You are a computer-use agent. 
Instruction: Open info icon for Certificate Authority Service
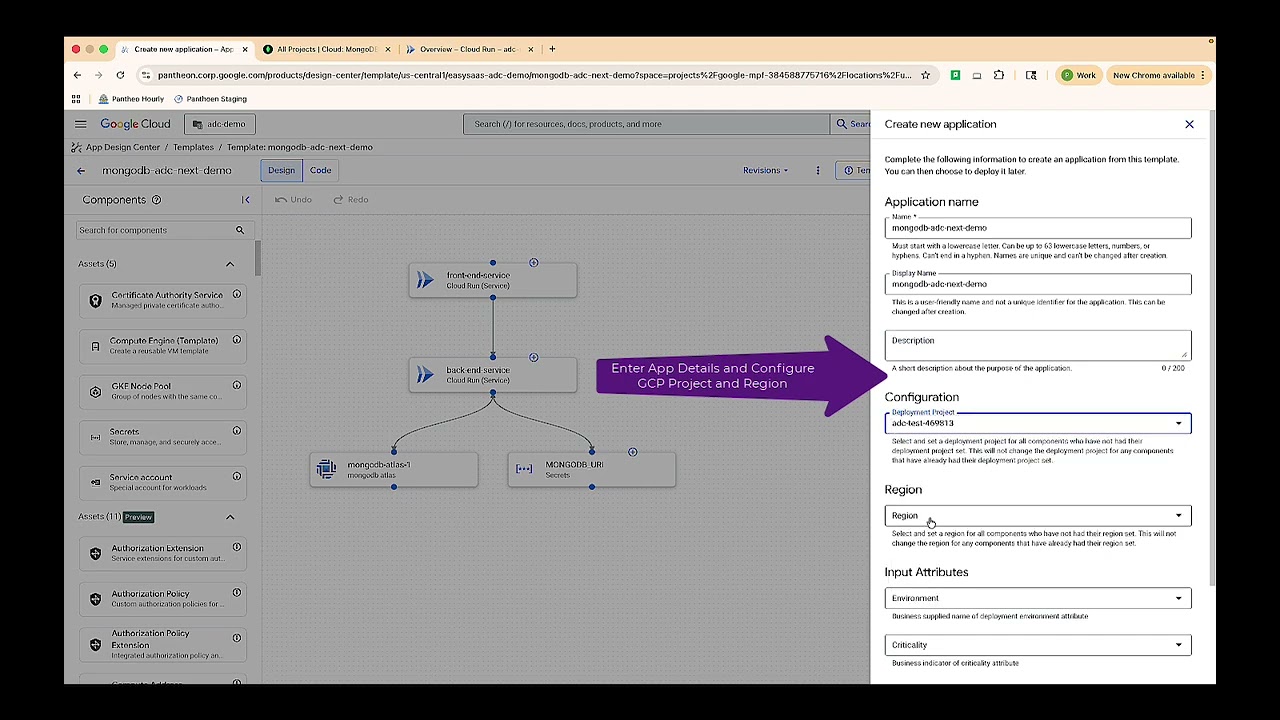(237, 295)
